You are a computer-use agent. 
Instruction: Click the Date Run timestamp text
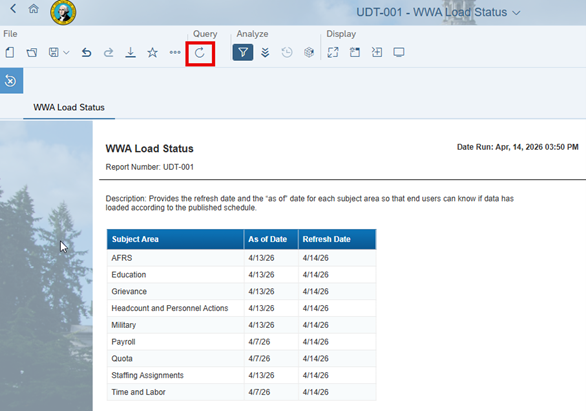518,147
